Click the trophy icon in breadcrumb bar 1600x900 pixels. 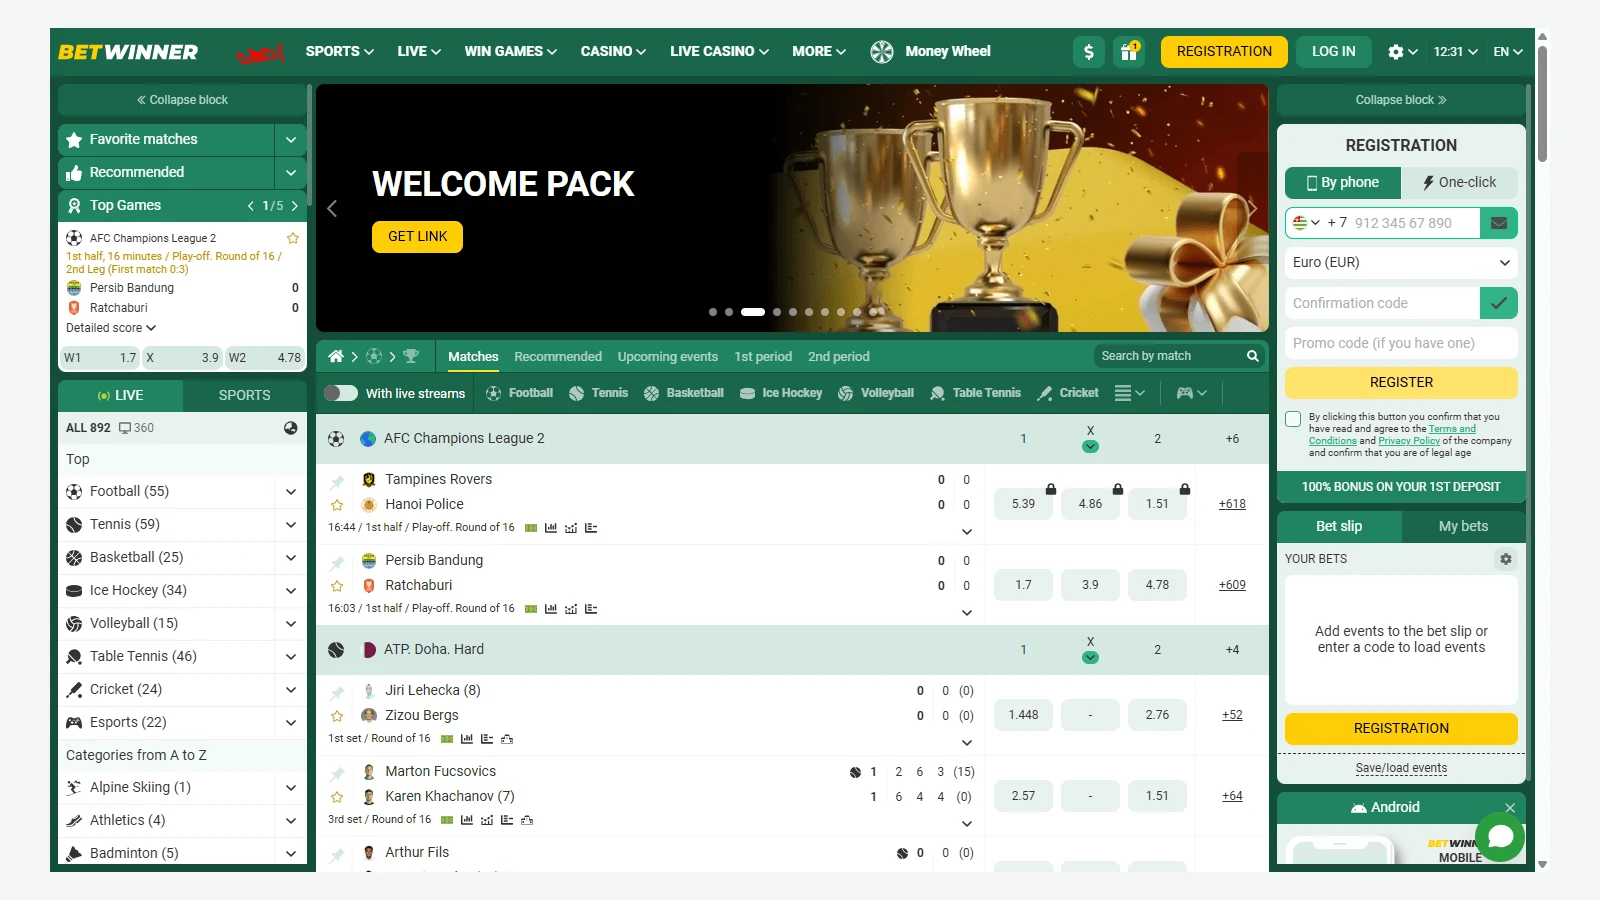pyautogui.click(x=411, y=356)
